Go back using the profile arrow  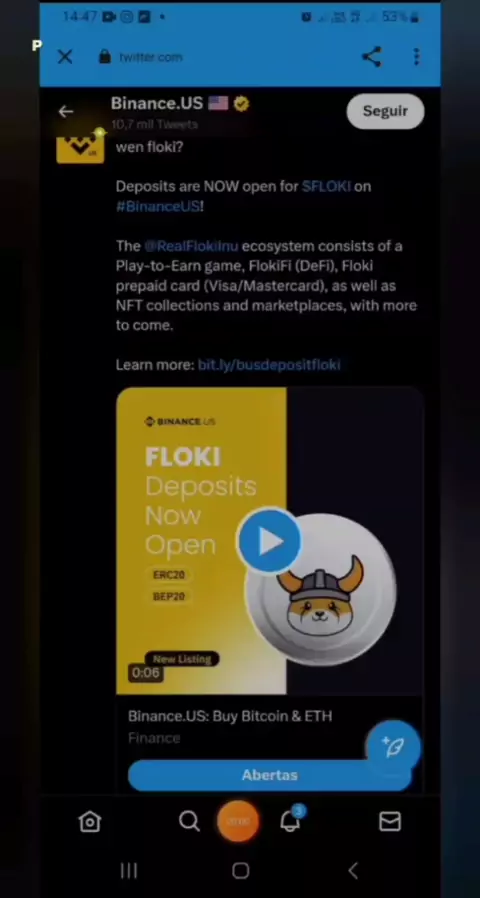point(66,111)
